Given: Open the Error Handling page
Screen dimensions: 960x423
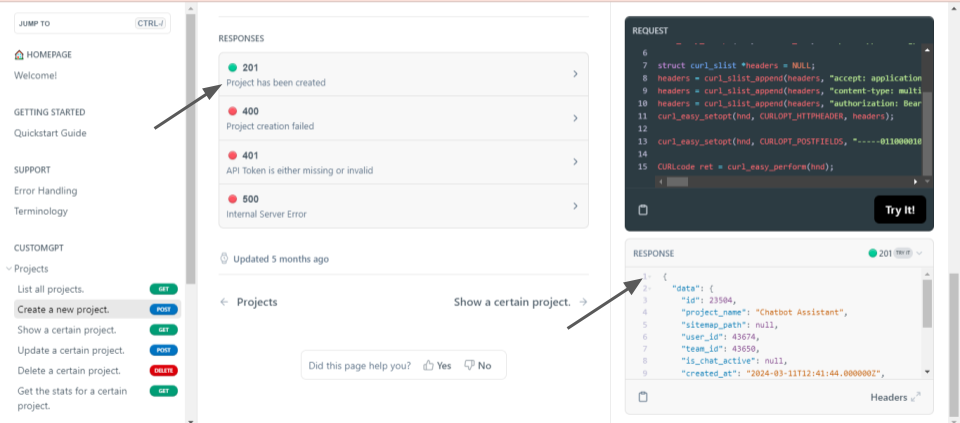Looking at the screenshot, I should pyautogui.click(x=45, y=190).
